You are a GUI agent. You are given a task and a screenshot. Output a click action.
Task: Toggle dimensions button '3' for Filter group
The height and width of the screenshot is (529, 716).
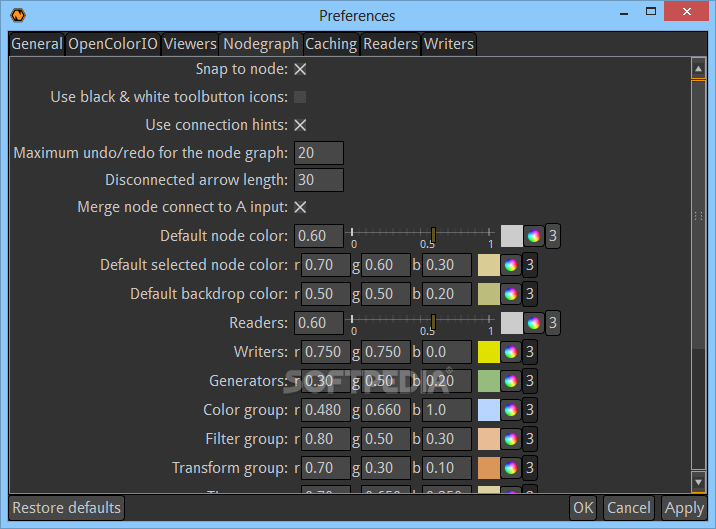(x=530, y=439)
